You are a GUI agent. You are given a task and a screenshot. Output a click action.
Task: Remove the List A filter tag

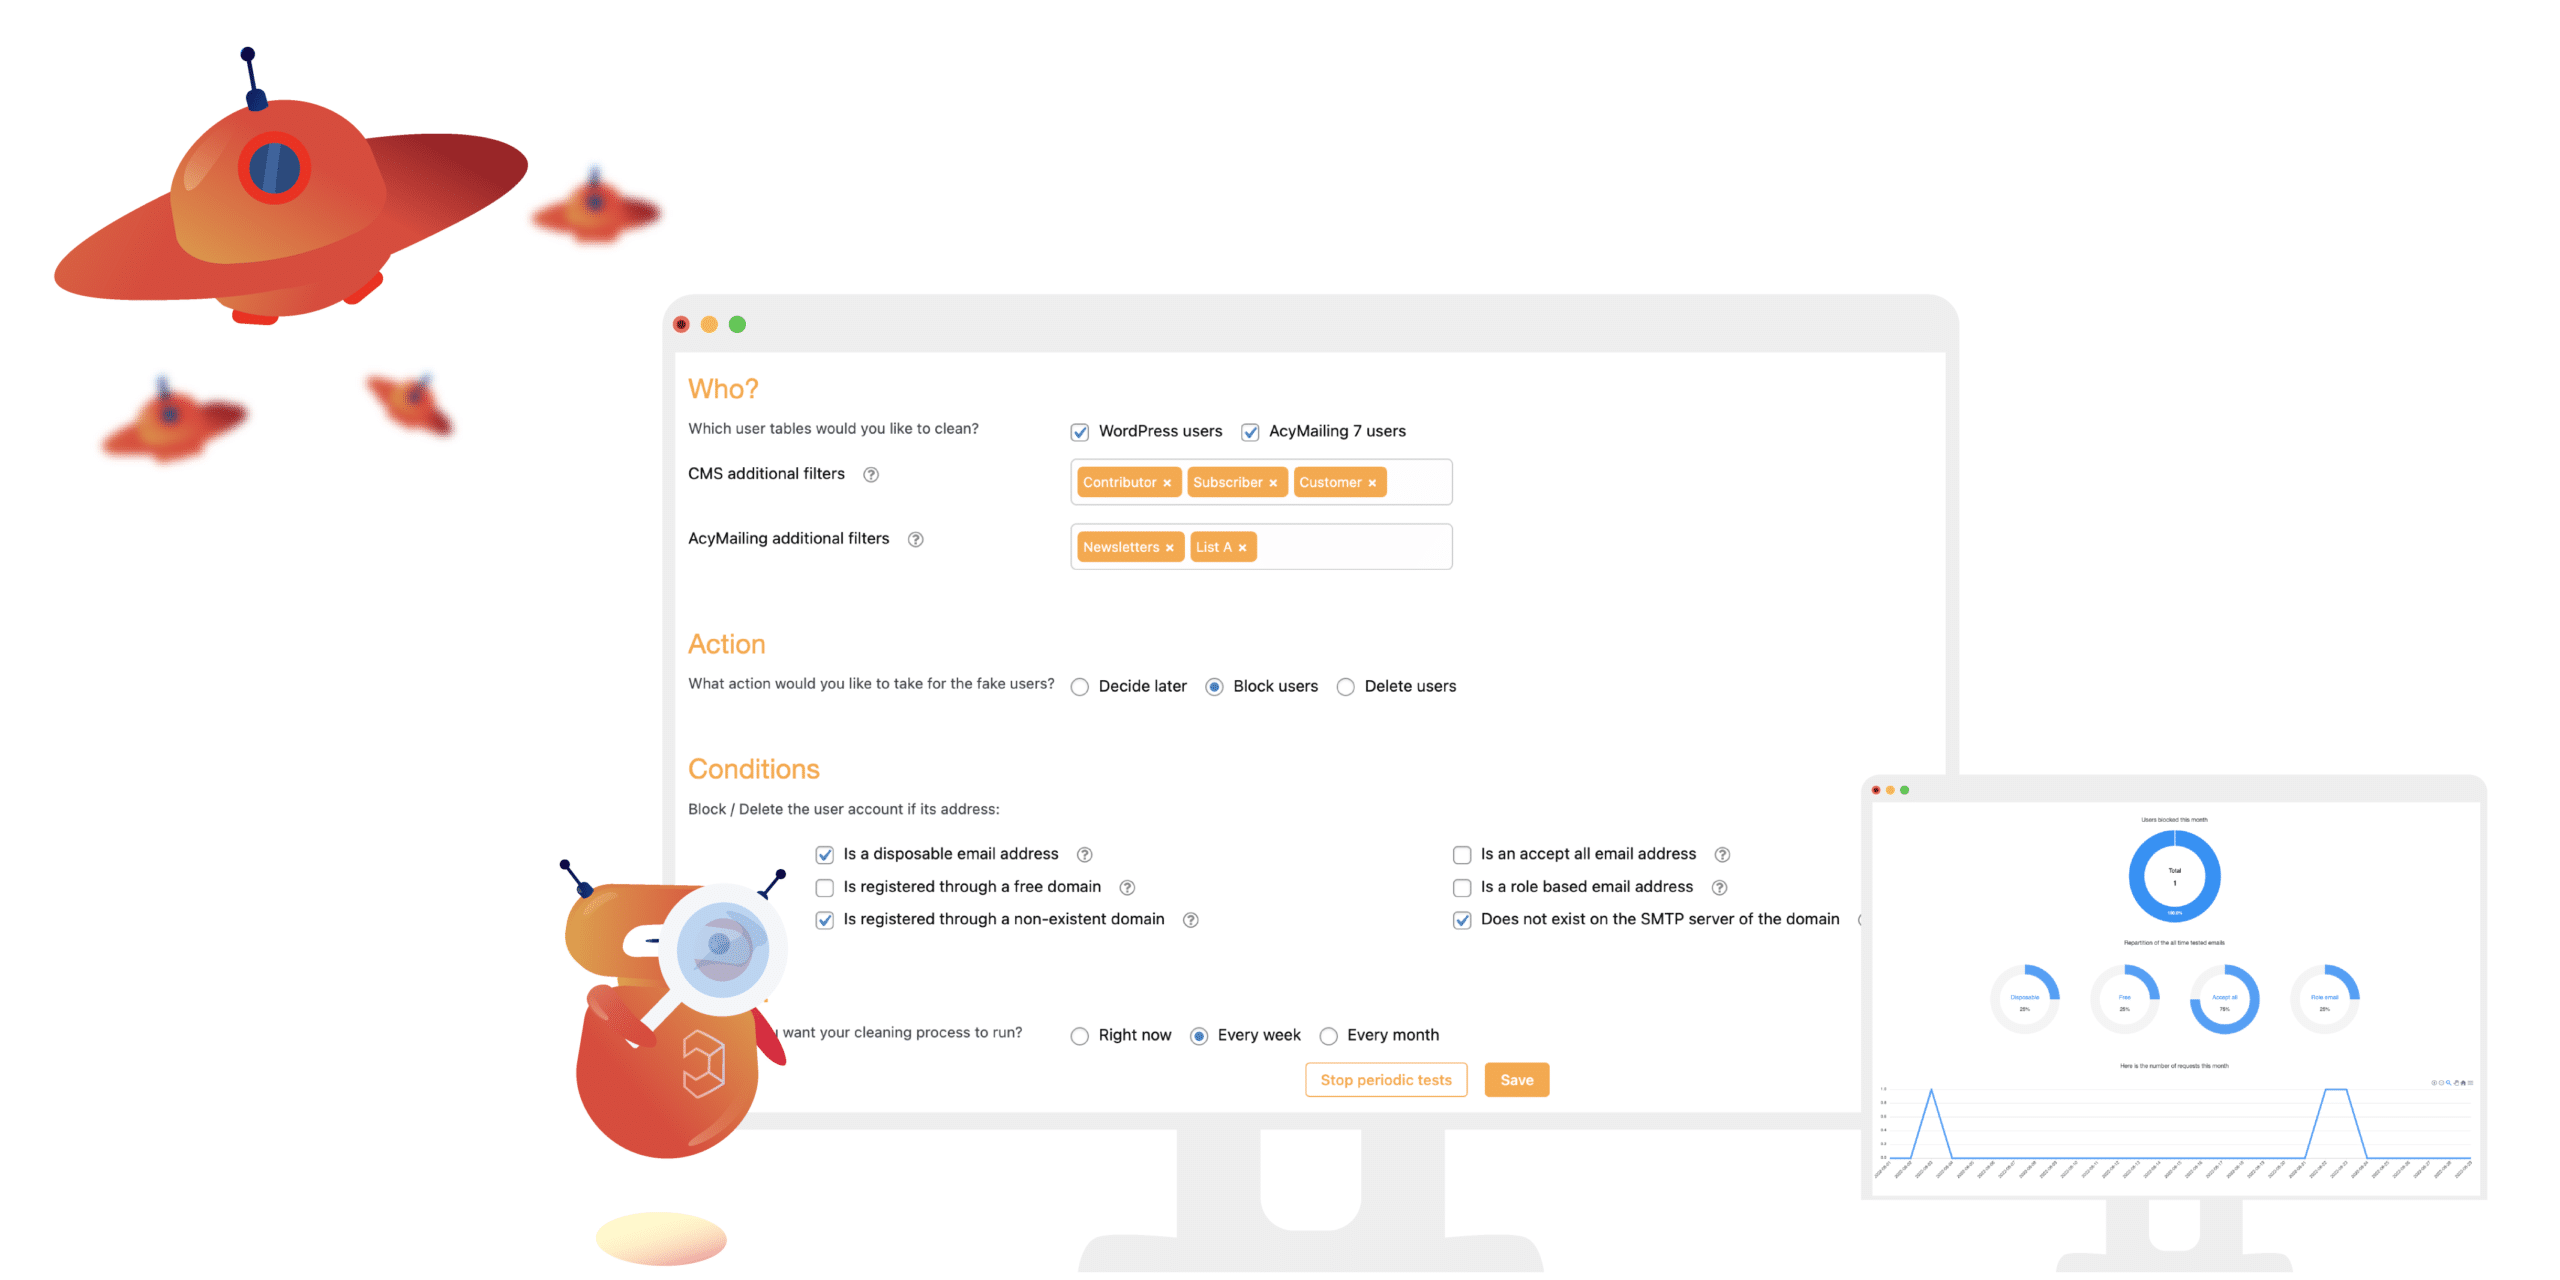[x=1246, y=547]
